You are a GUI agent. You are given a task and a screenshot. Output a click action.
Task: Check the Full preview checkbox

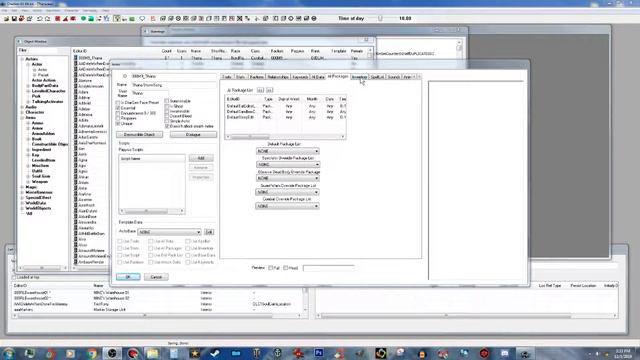[270, 268]
